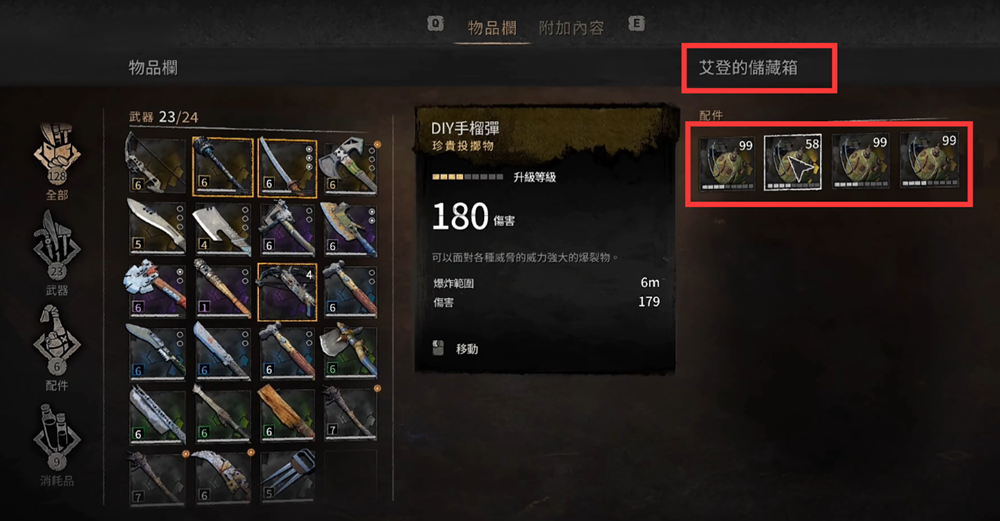Show the 消耗品 consumables category

click(57, 445)
